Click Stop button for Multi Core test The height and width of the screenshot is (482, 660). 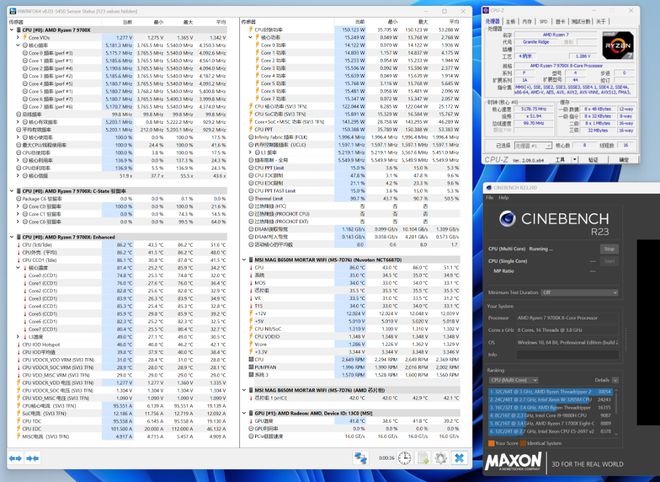click(609, 249)
